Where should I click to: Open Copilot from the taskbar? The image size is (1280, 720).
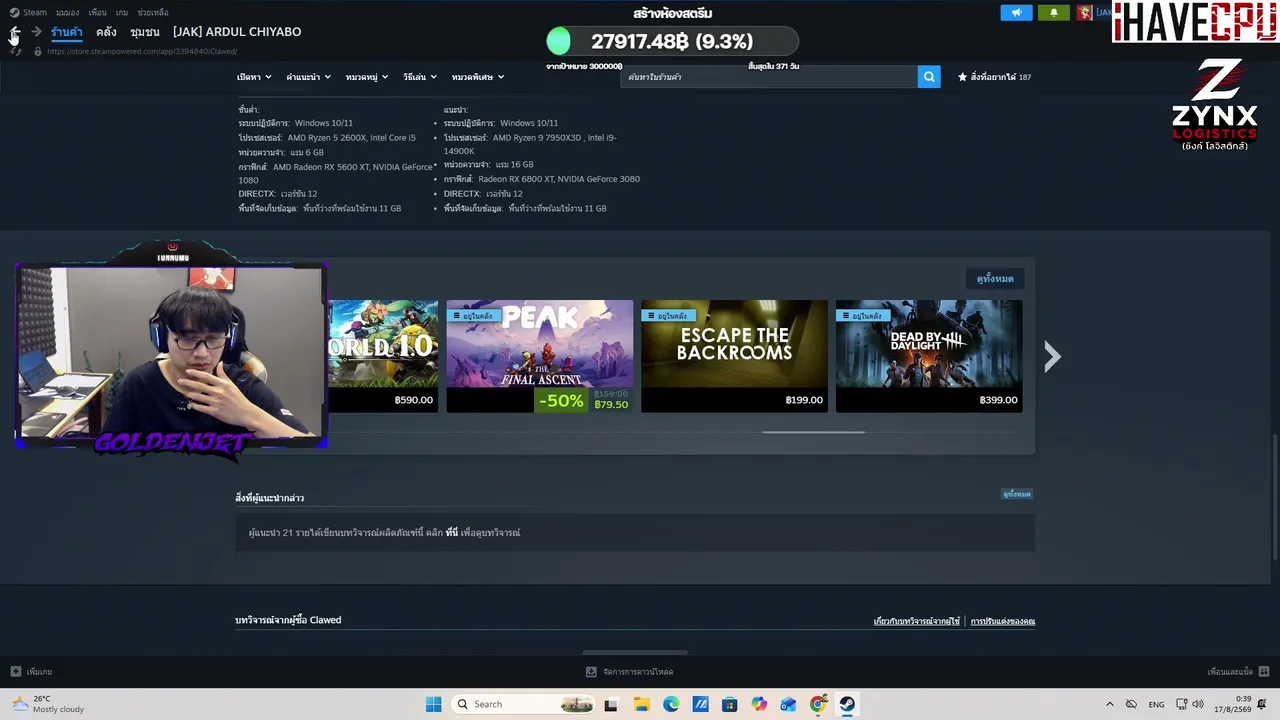pos(759,704)
